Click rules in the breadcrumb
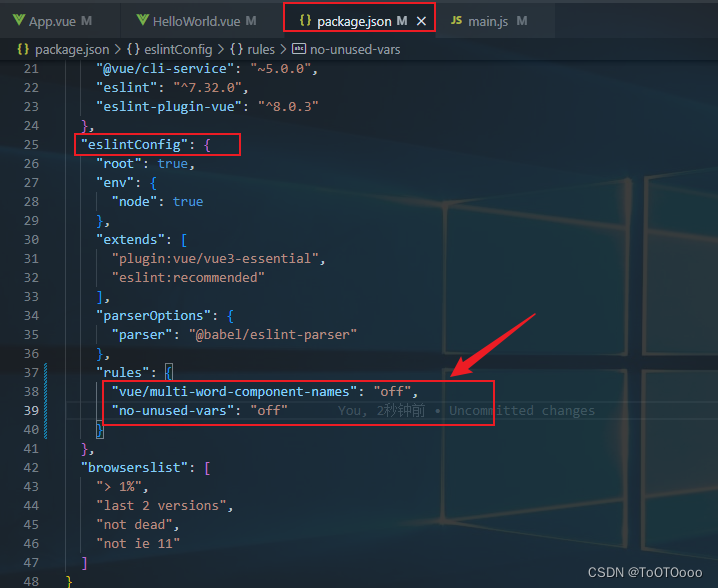Image resolution: width=718 pixels, height=588 pixels. [x=261, y=49]
